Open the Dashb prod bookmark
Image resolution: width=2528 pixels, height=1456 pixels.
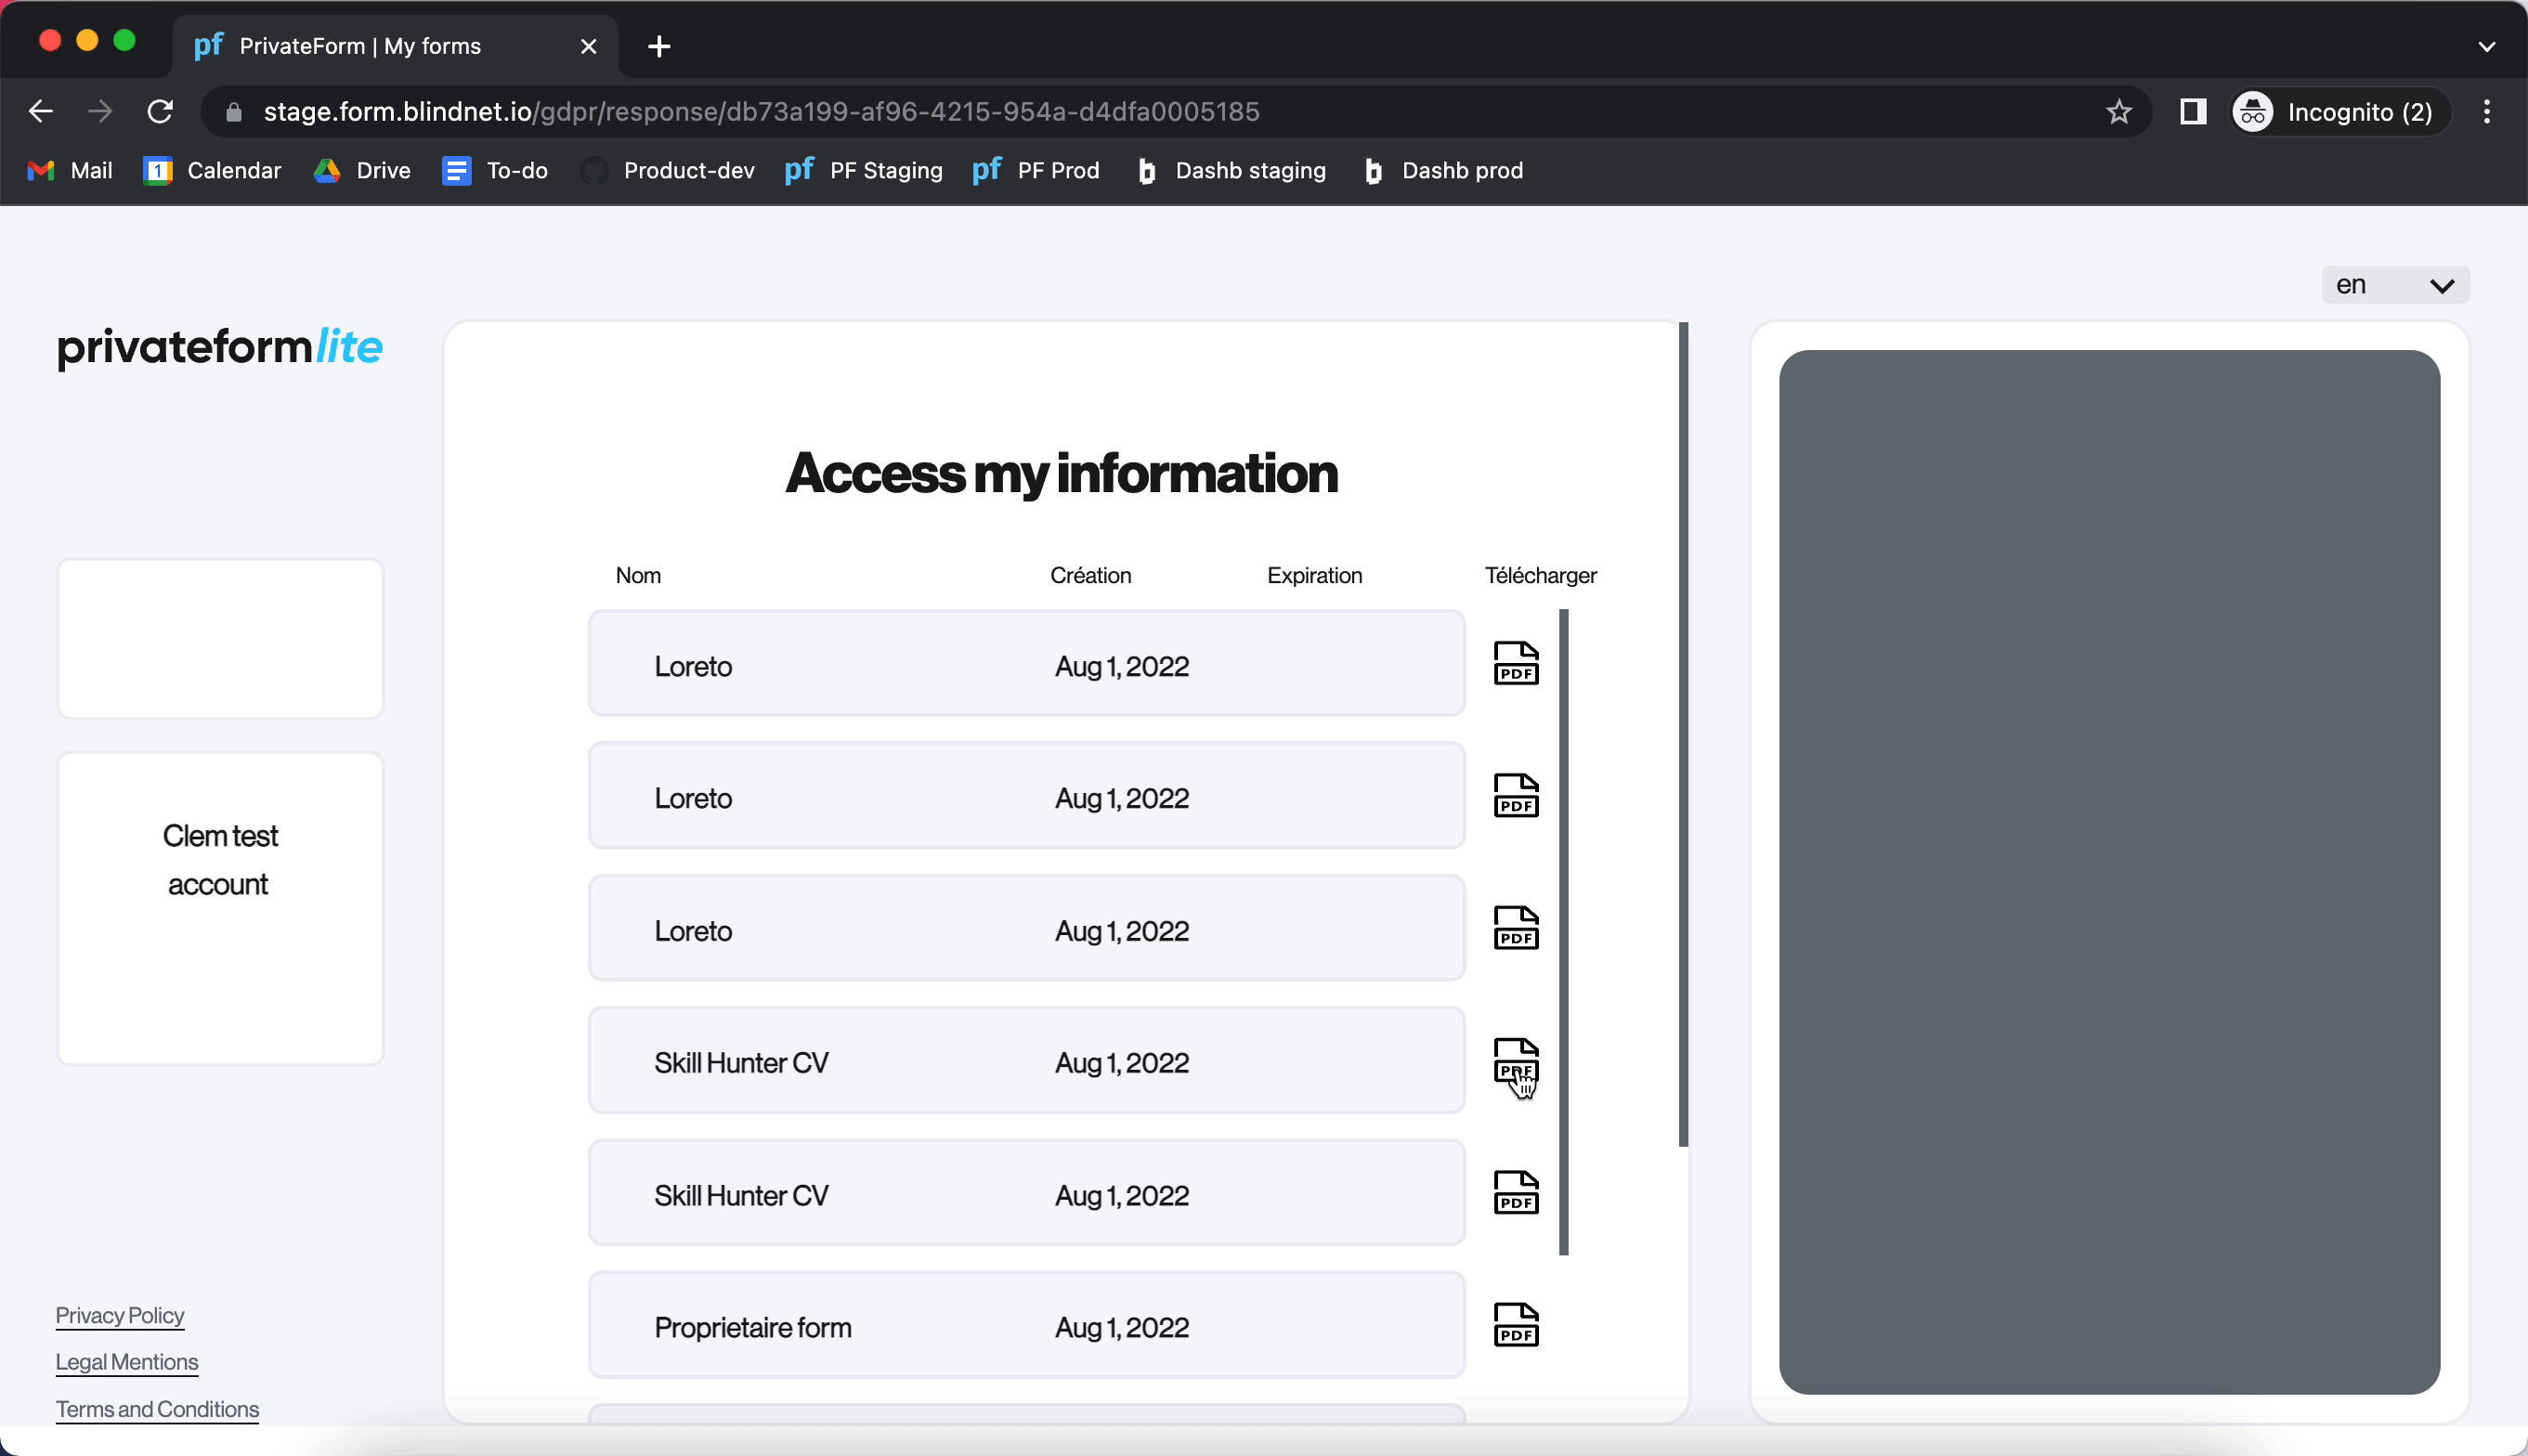point(1444,171)
